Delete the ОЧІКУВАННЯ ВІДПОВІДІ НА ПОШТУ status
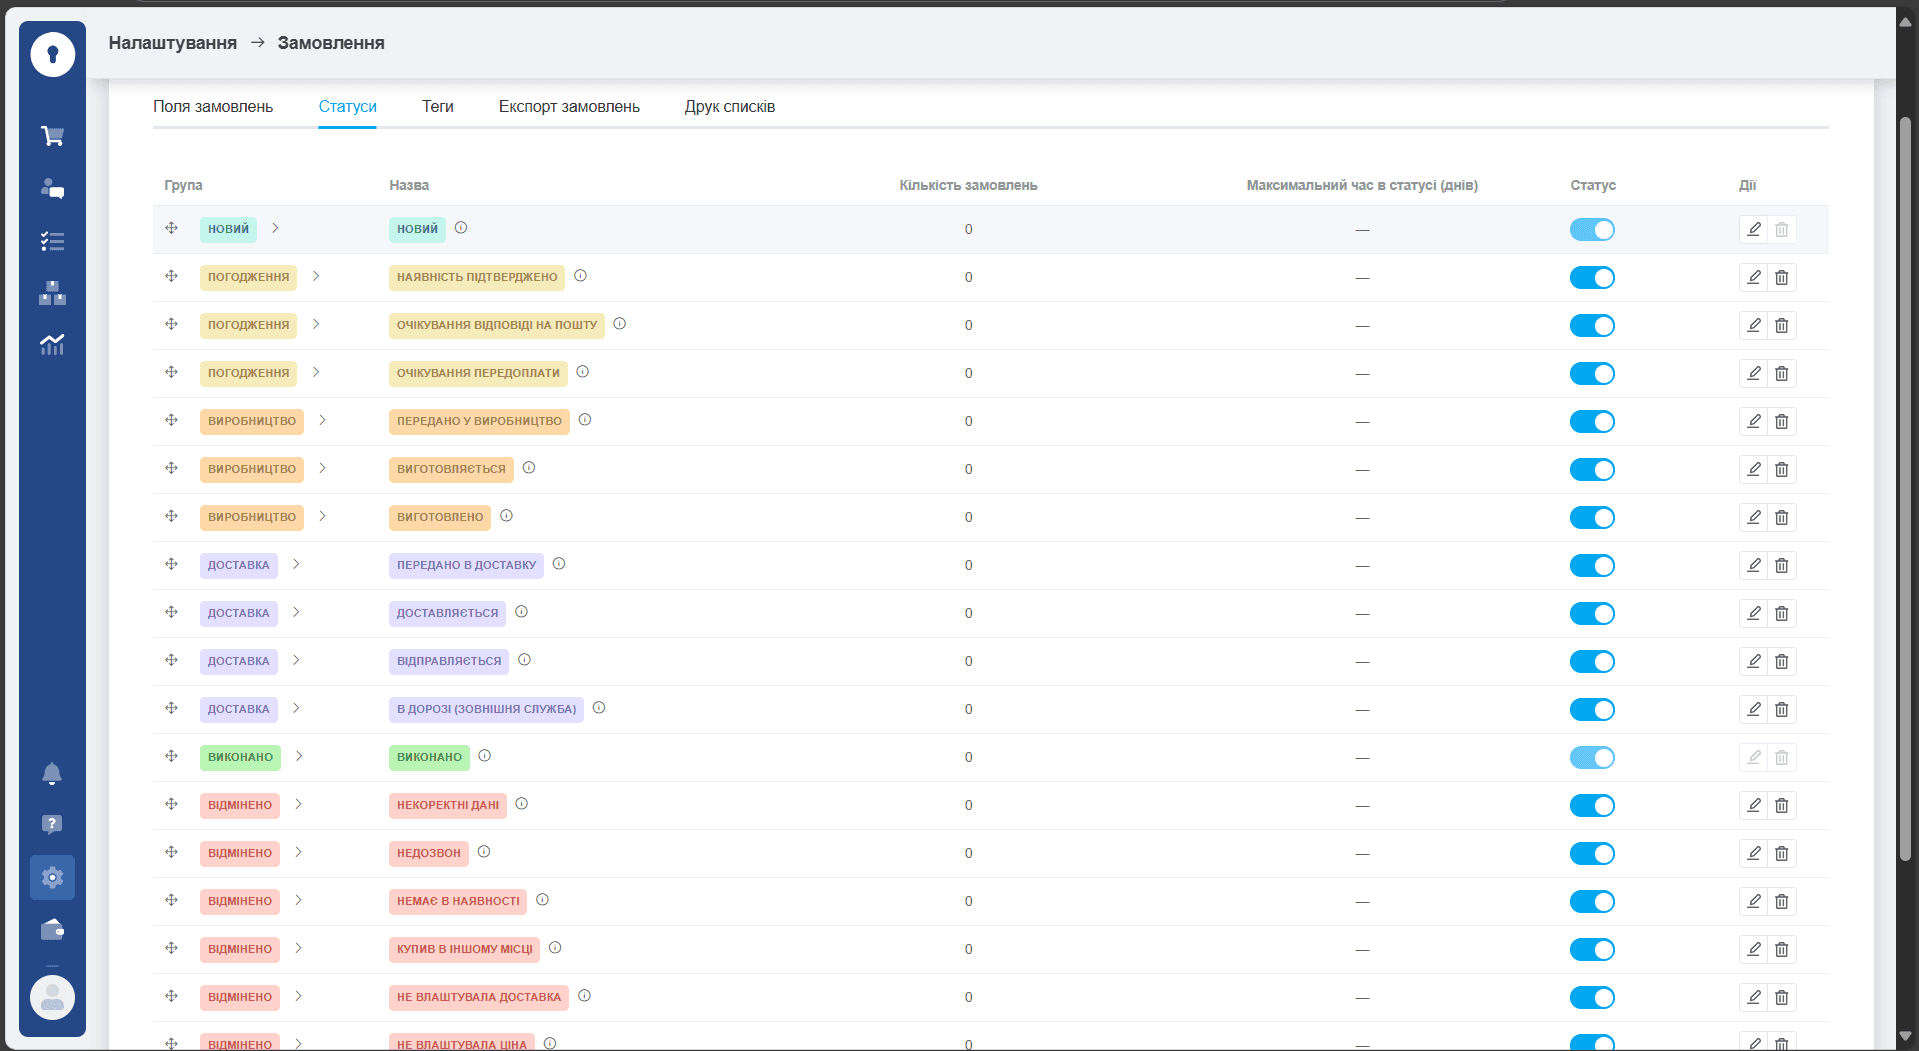 point(1781,325)
